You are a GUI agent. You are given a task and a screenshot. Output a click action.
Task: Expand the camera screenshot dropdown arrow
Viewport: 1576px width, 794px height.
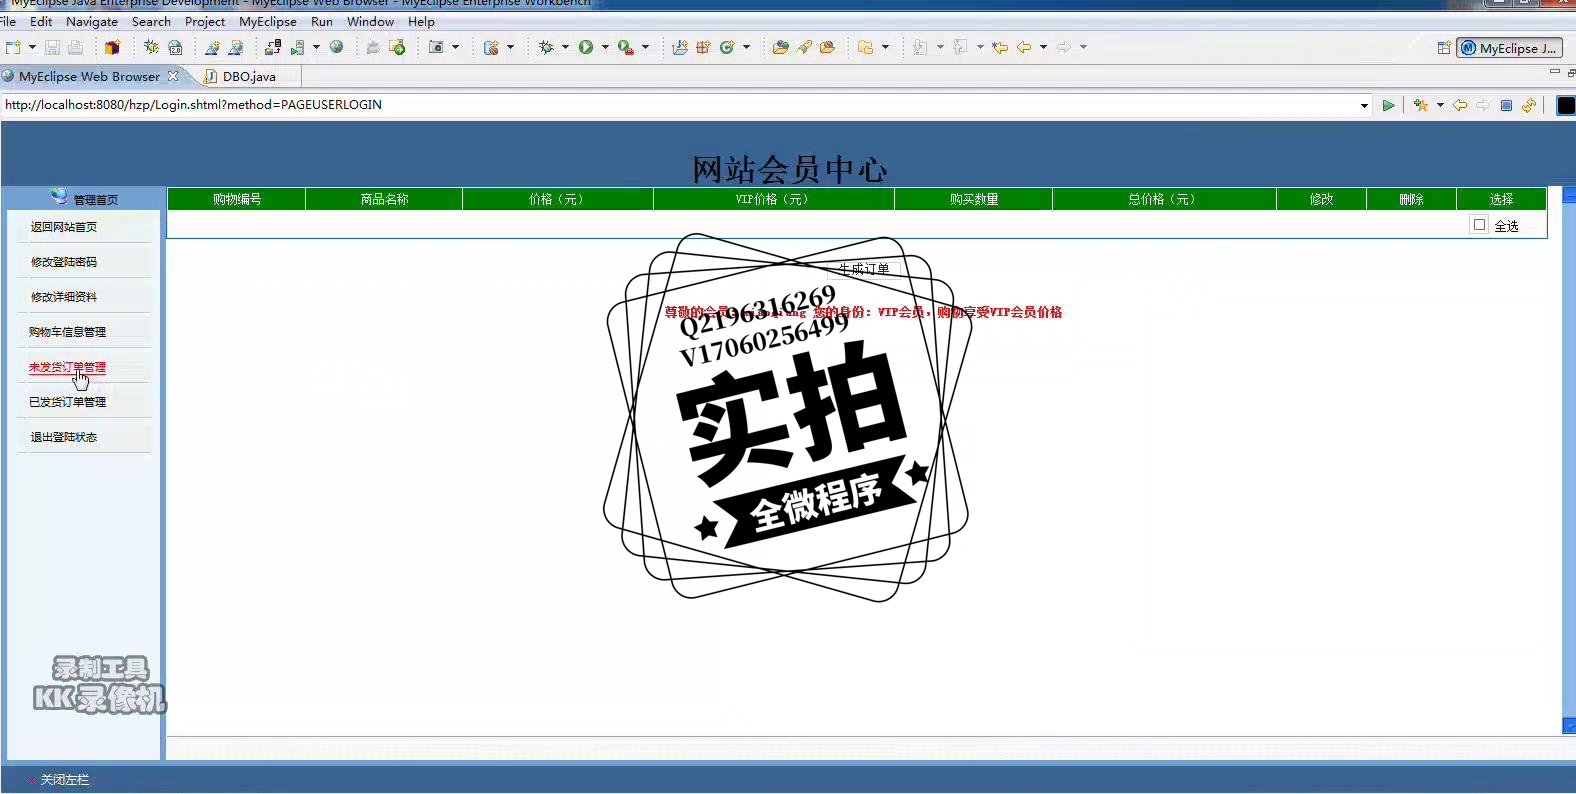(x=455, y=47)
